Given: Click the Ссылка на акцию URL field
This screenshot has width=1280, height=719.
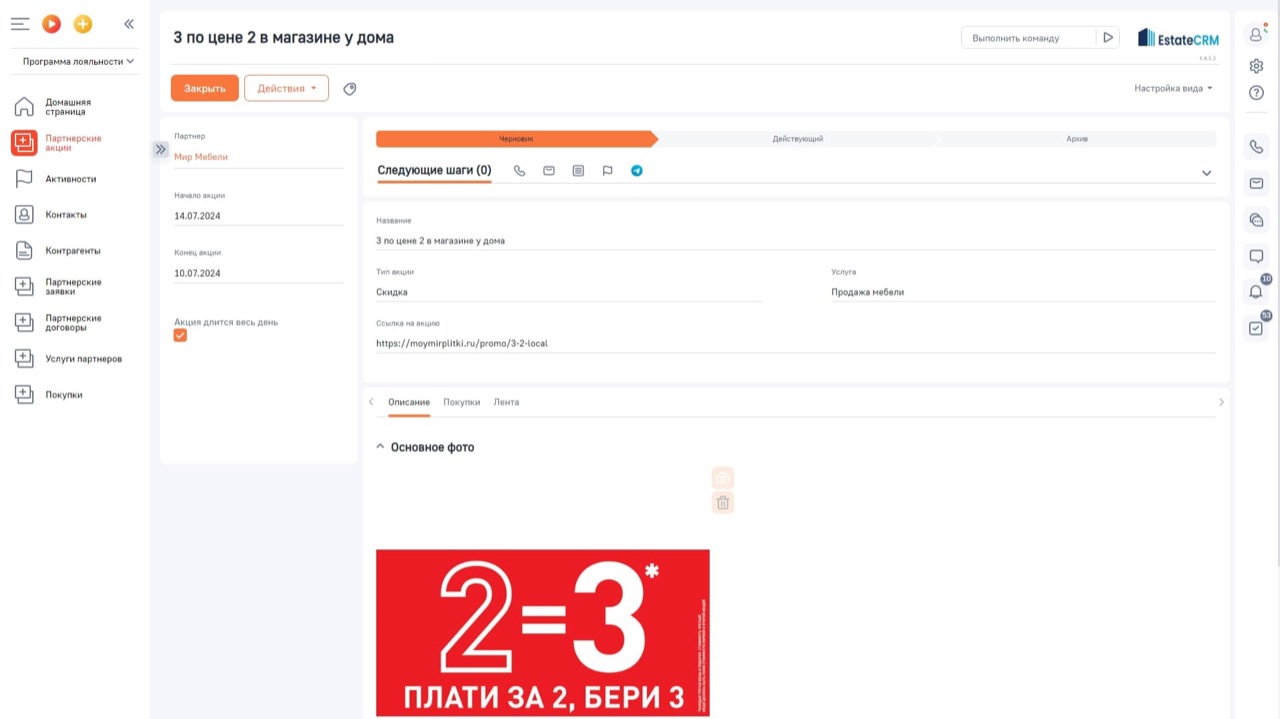Looking at the screenshot, I should pyautogui.click(x=796, y=343).
